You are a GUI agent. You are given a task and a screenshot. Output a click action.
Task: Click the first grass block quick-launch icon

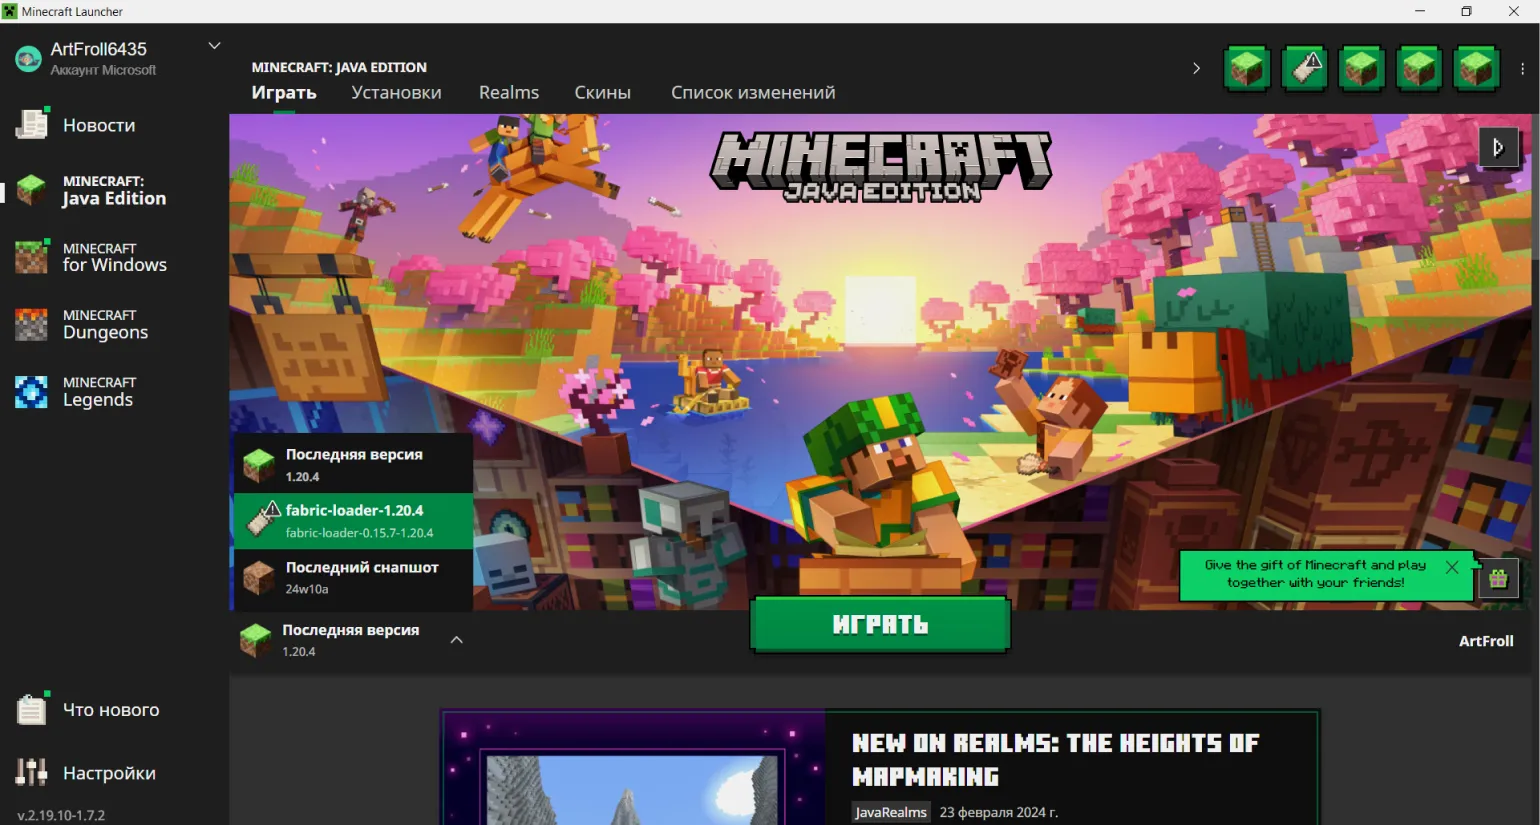click(x=1247, y=69)
